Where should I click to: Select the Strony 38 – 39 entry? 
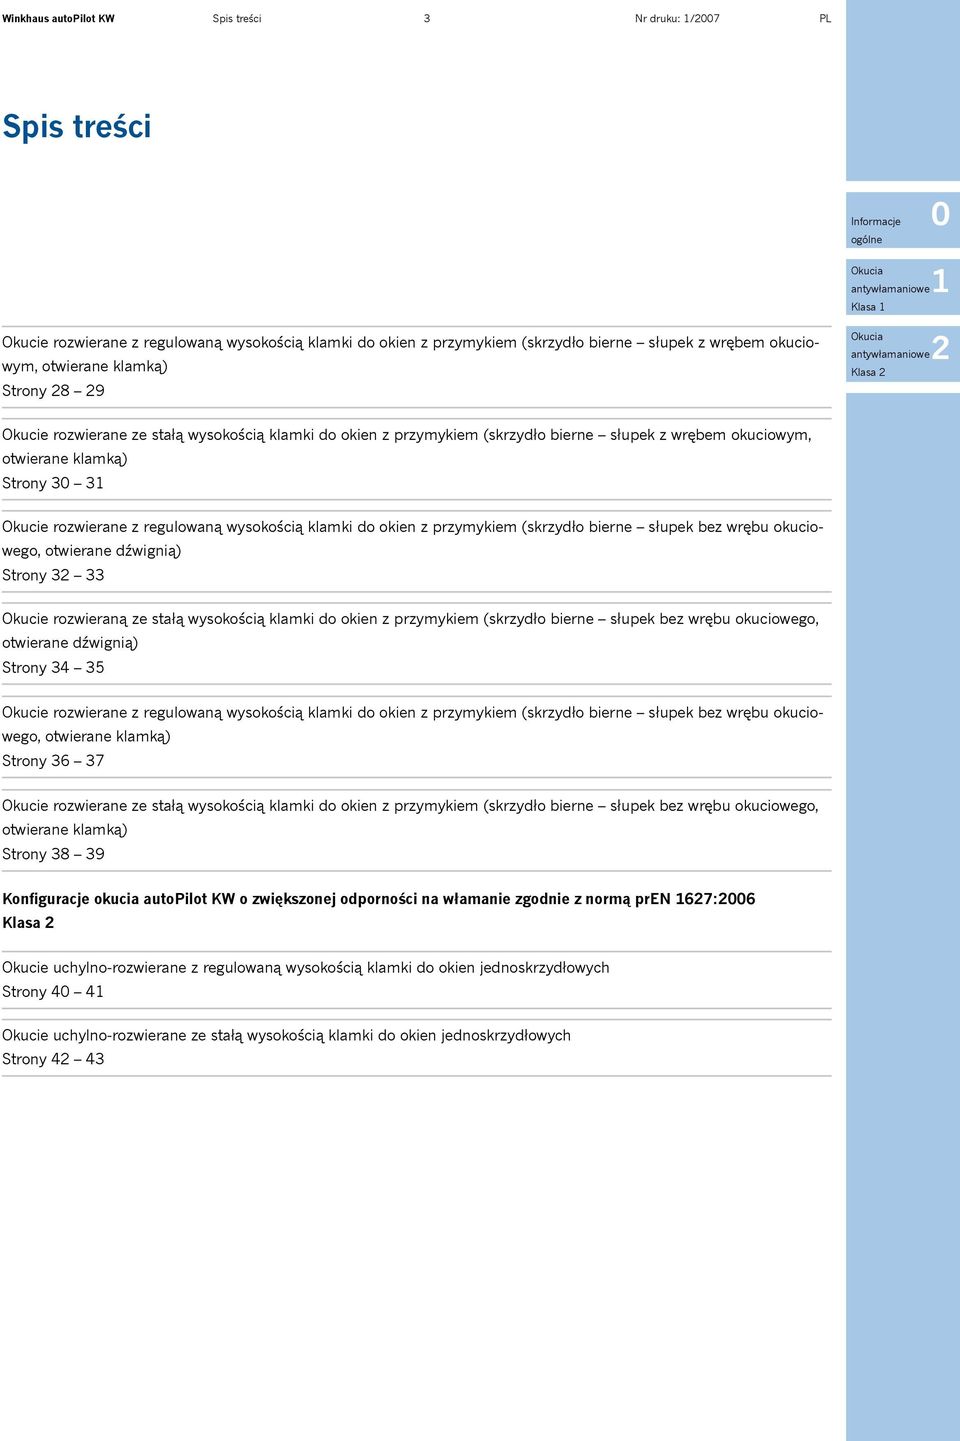coord(53,854)
